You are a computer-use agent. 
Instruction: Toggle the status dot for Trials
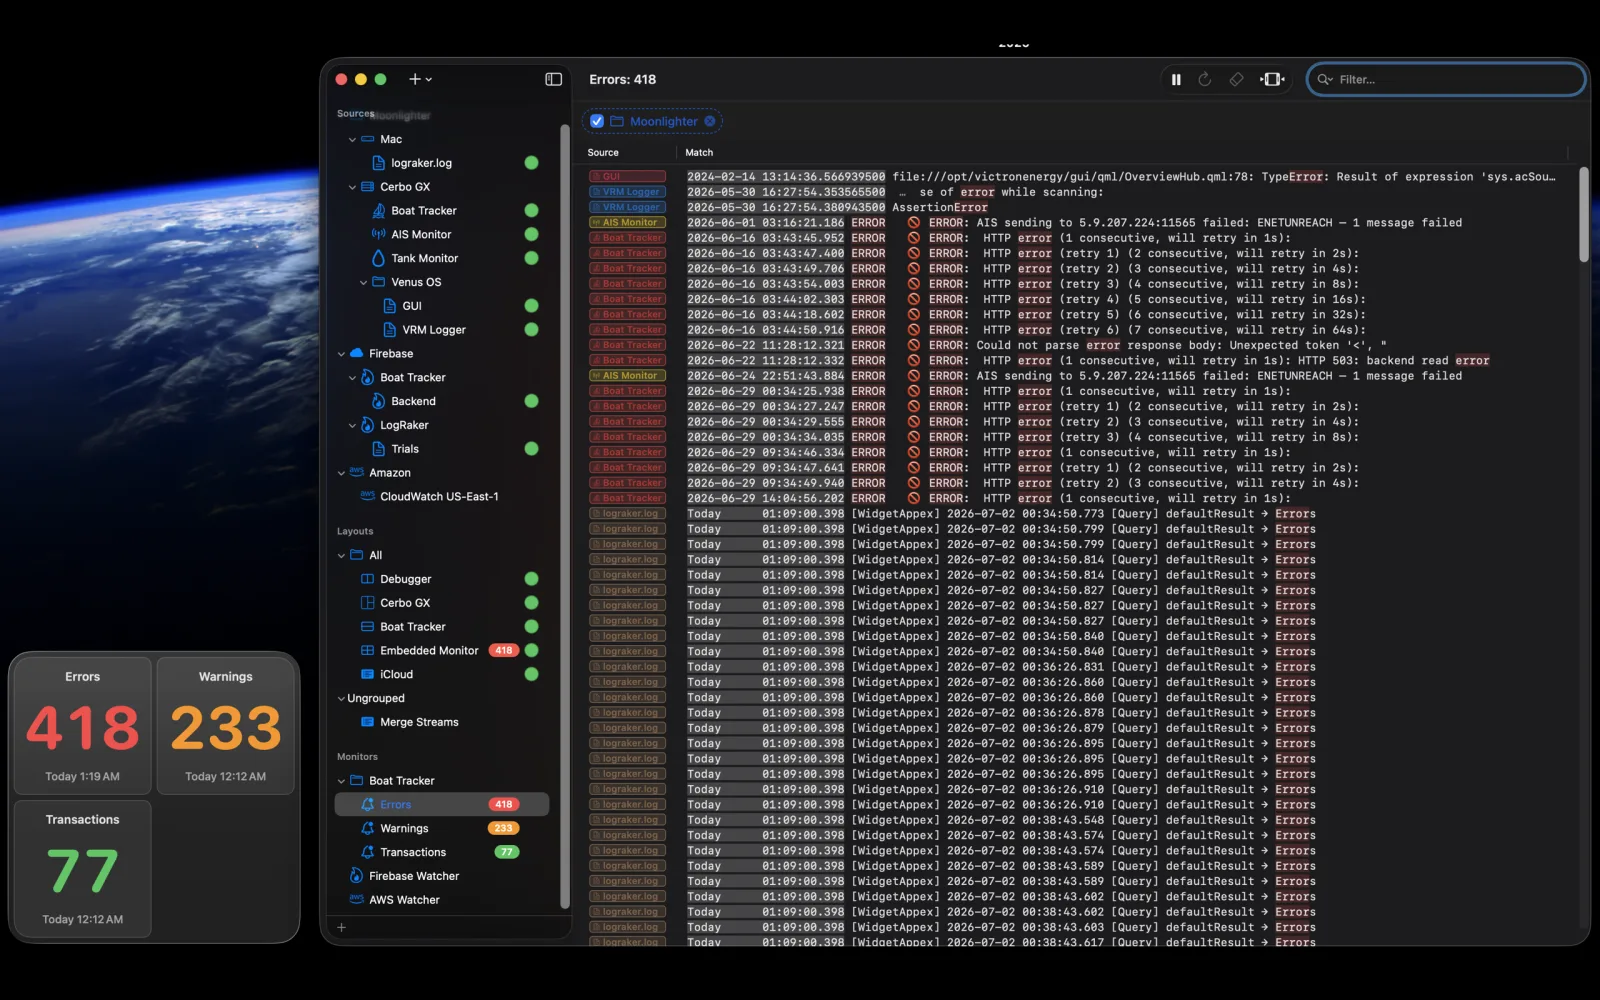pyautogui.click(x=531, y=449)
